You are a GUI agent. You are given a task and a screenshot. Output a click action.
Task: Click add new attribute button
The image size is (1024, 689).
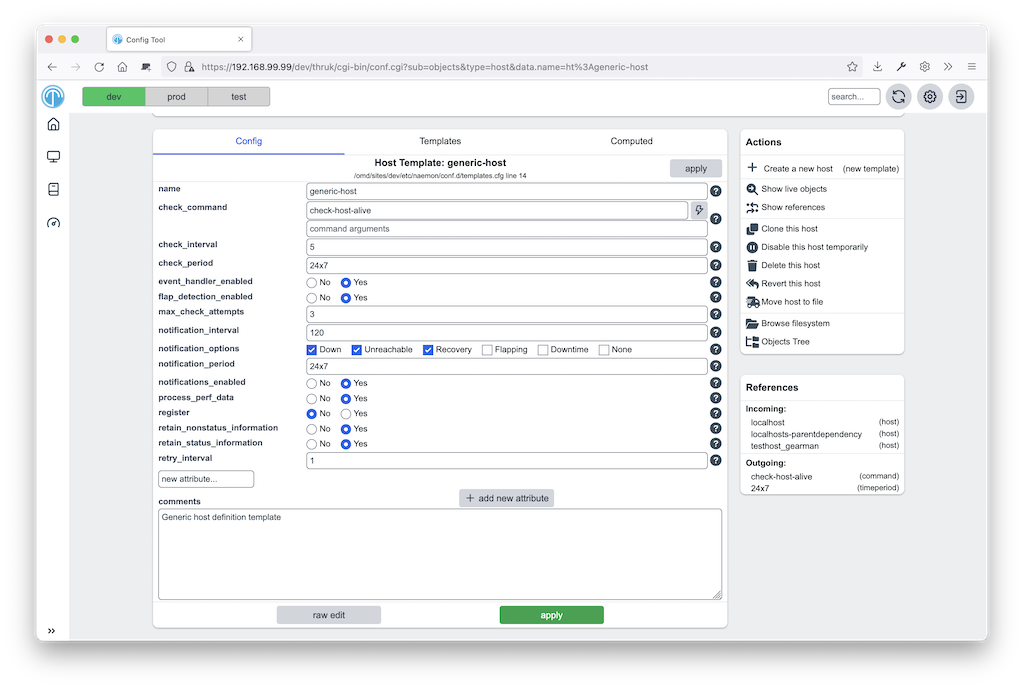[x=507, y=498]
